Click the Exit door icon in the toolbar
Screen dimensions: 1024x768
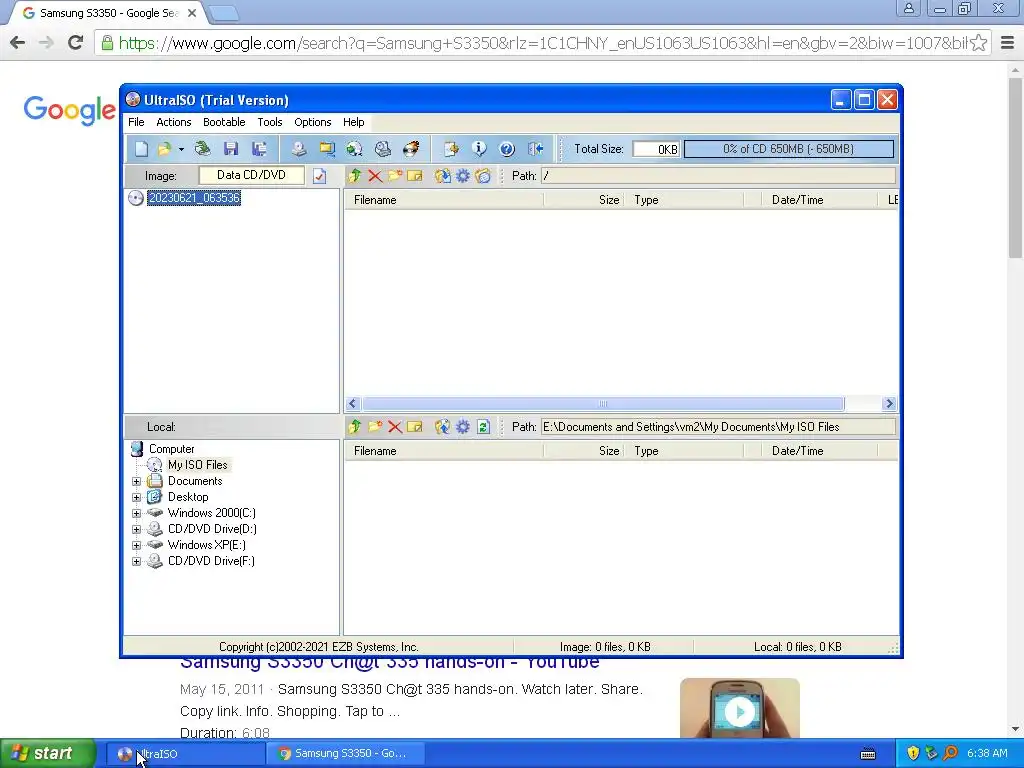click(x=536, y=149)
